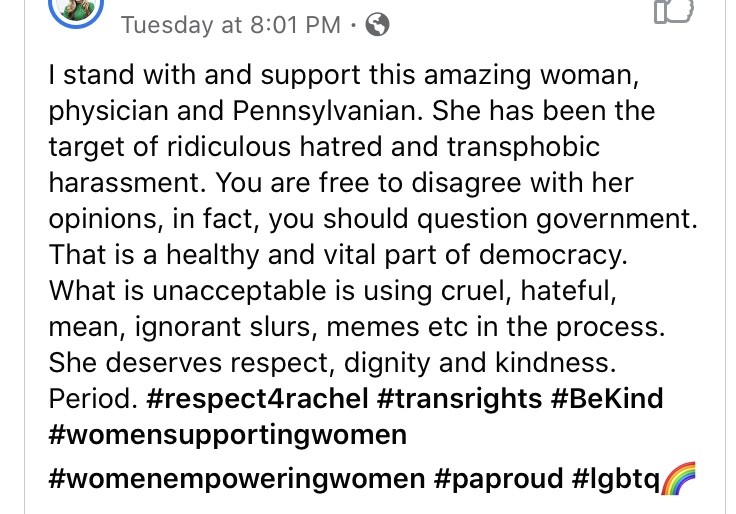Click the #paproud hashtag

(499, 480)
